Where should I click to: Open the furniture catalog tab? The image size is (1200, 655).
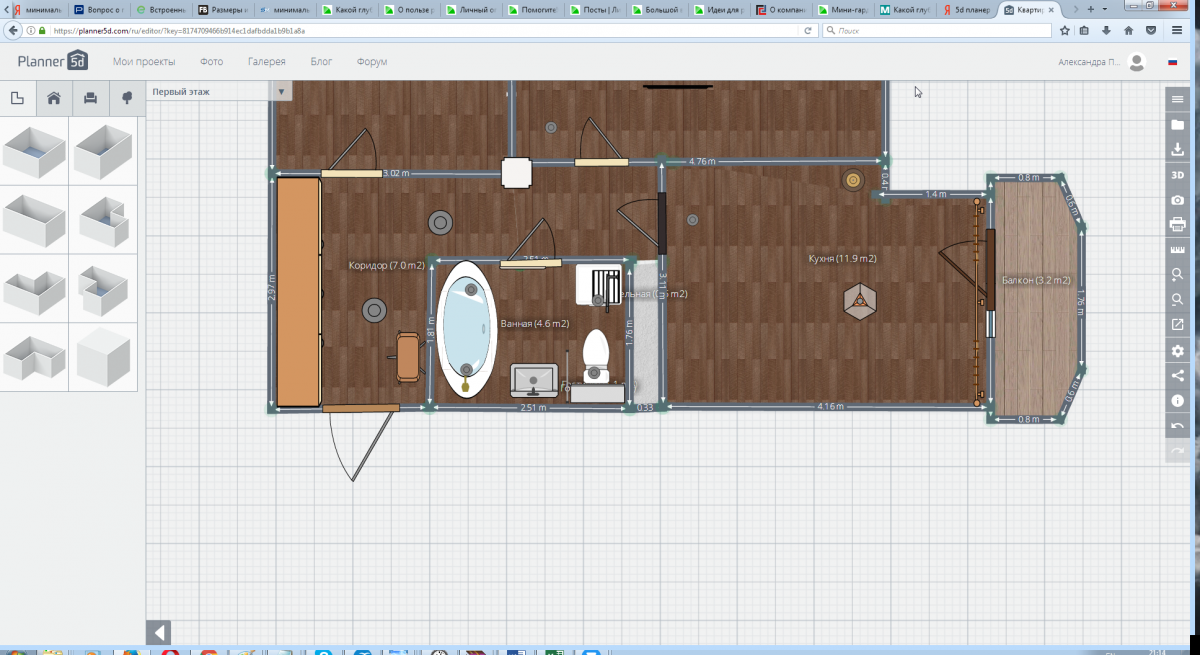(90, 98)
